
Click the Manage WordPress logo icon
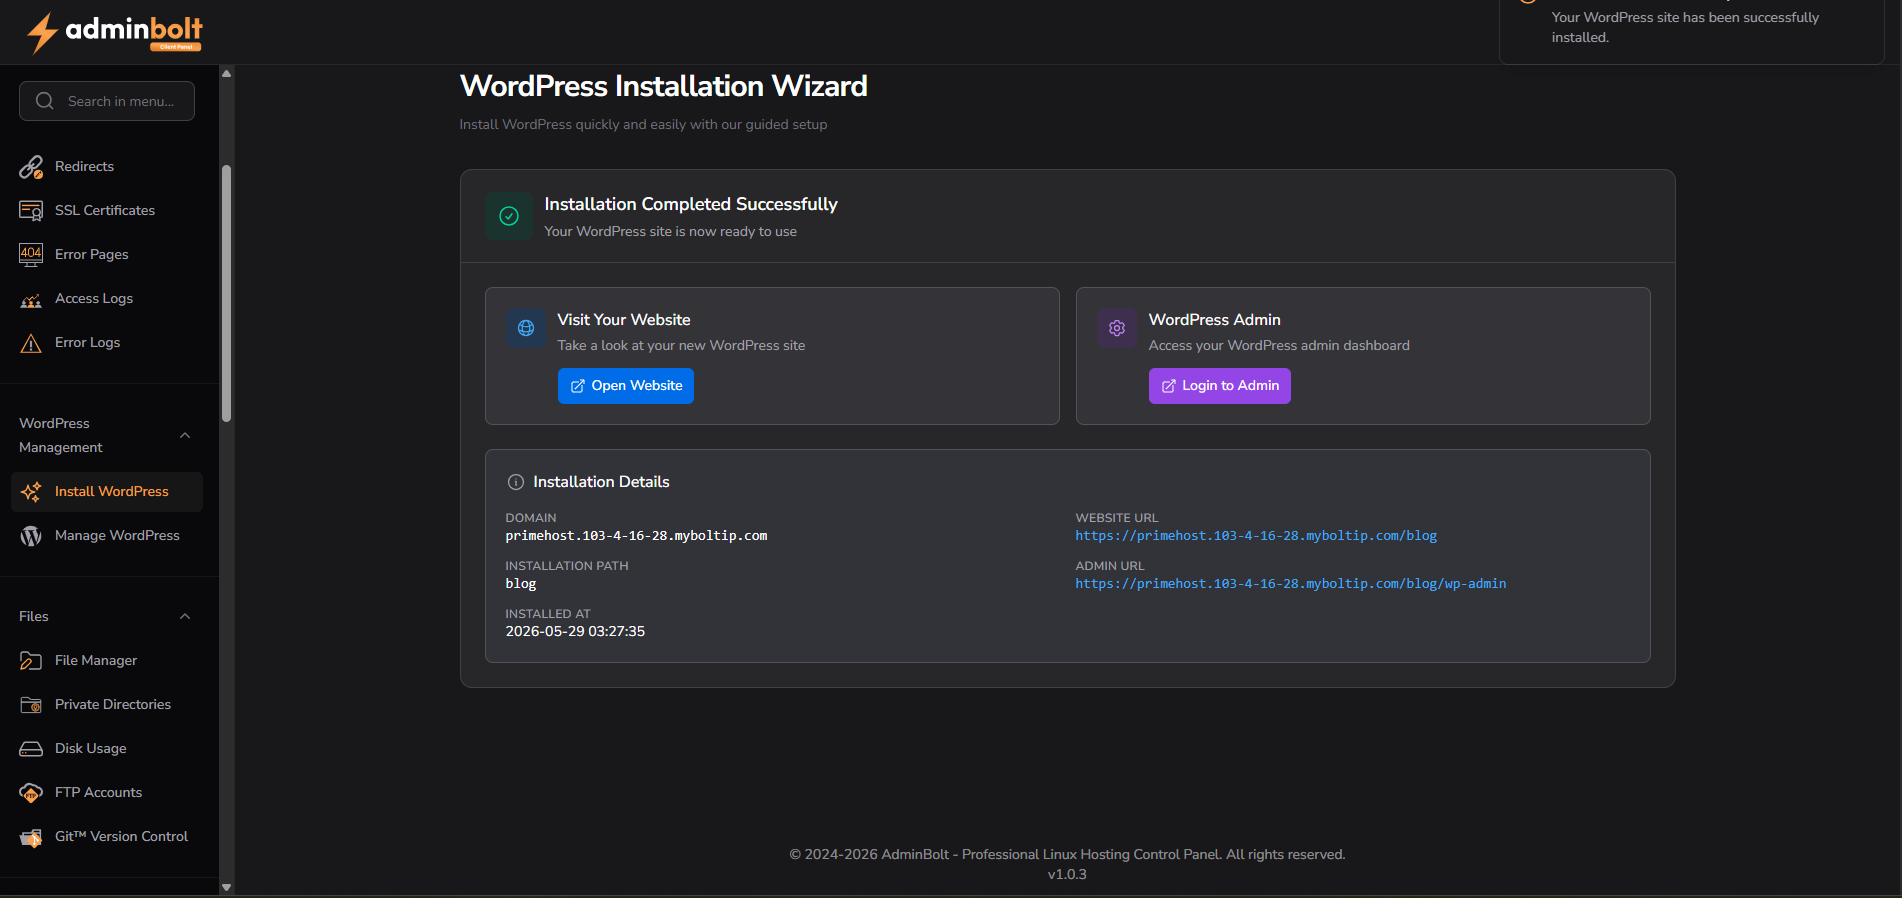31,536
